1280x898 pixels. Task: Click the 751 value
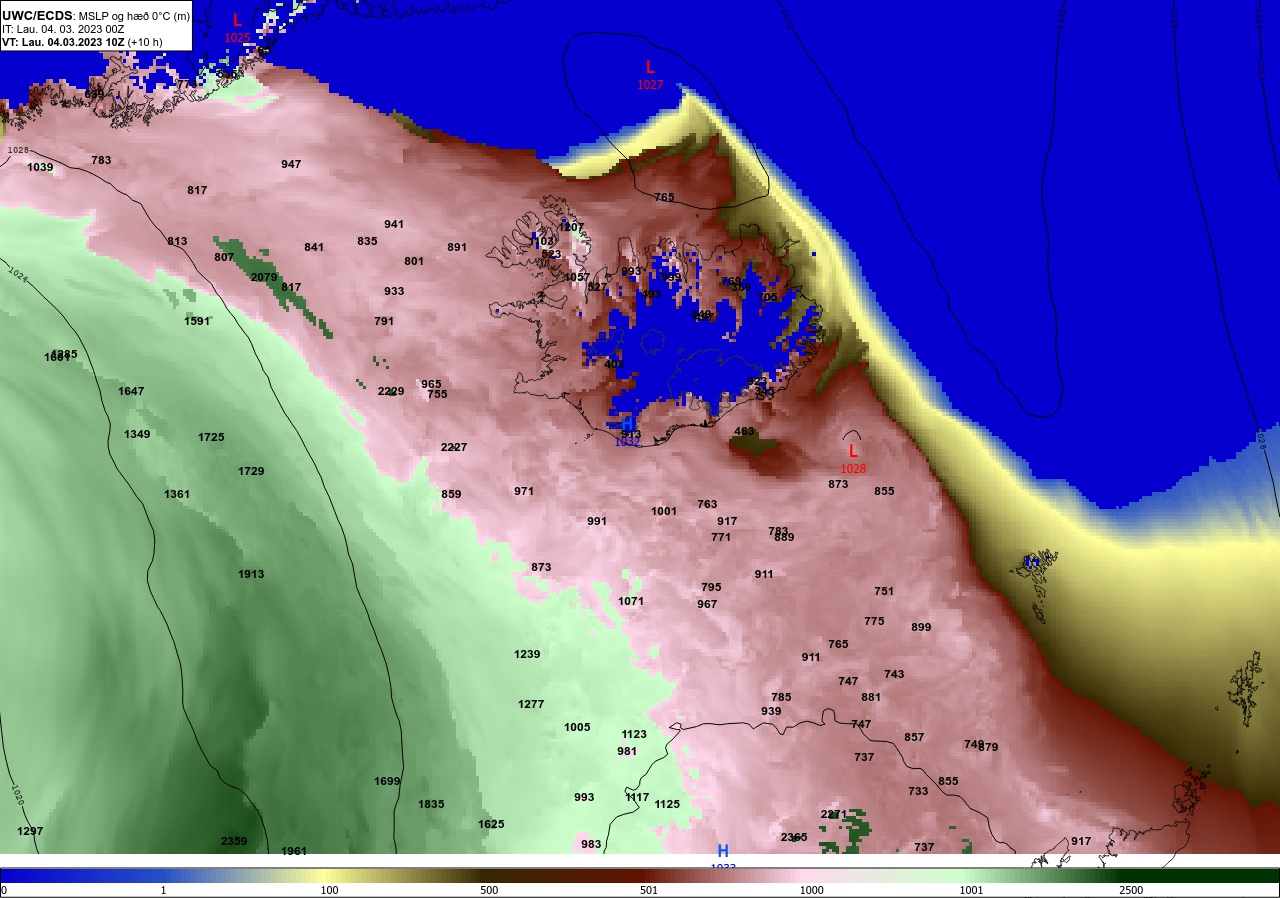click(x=884, y=591)
